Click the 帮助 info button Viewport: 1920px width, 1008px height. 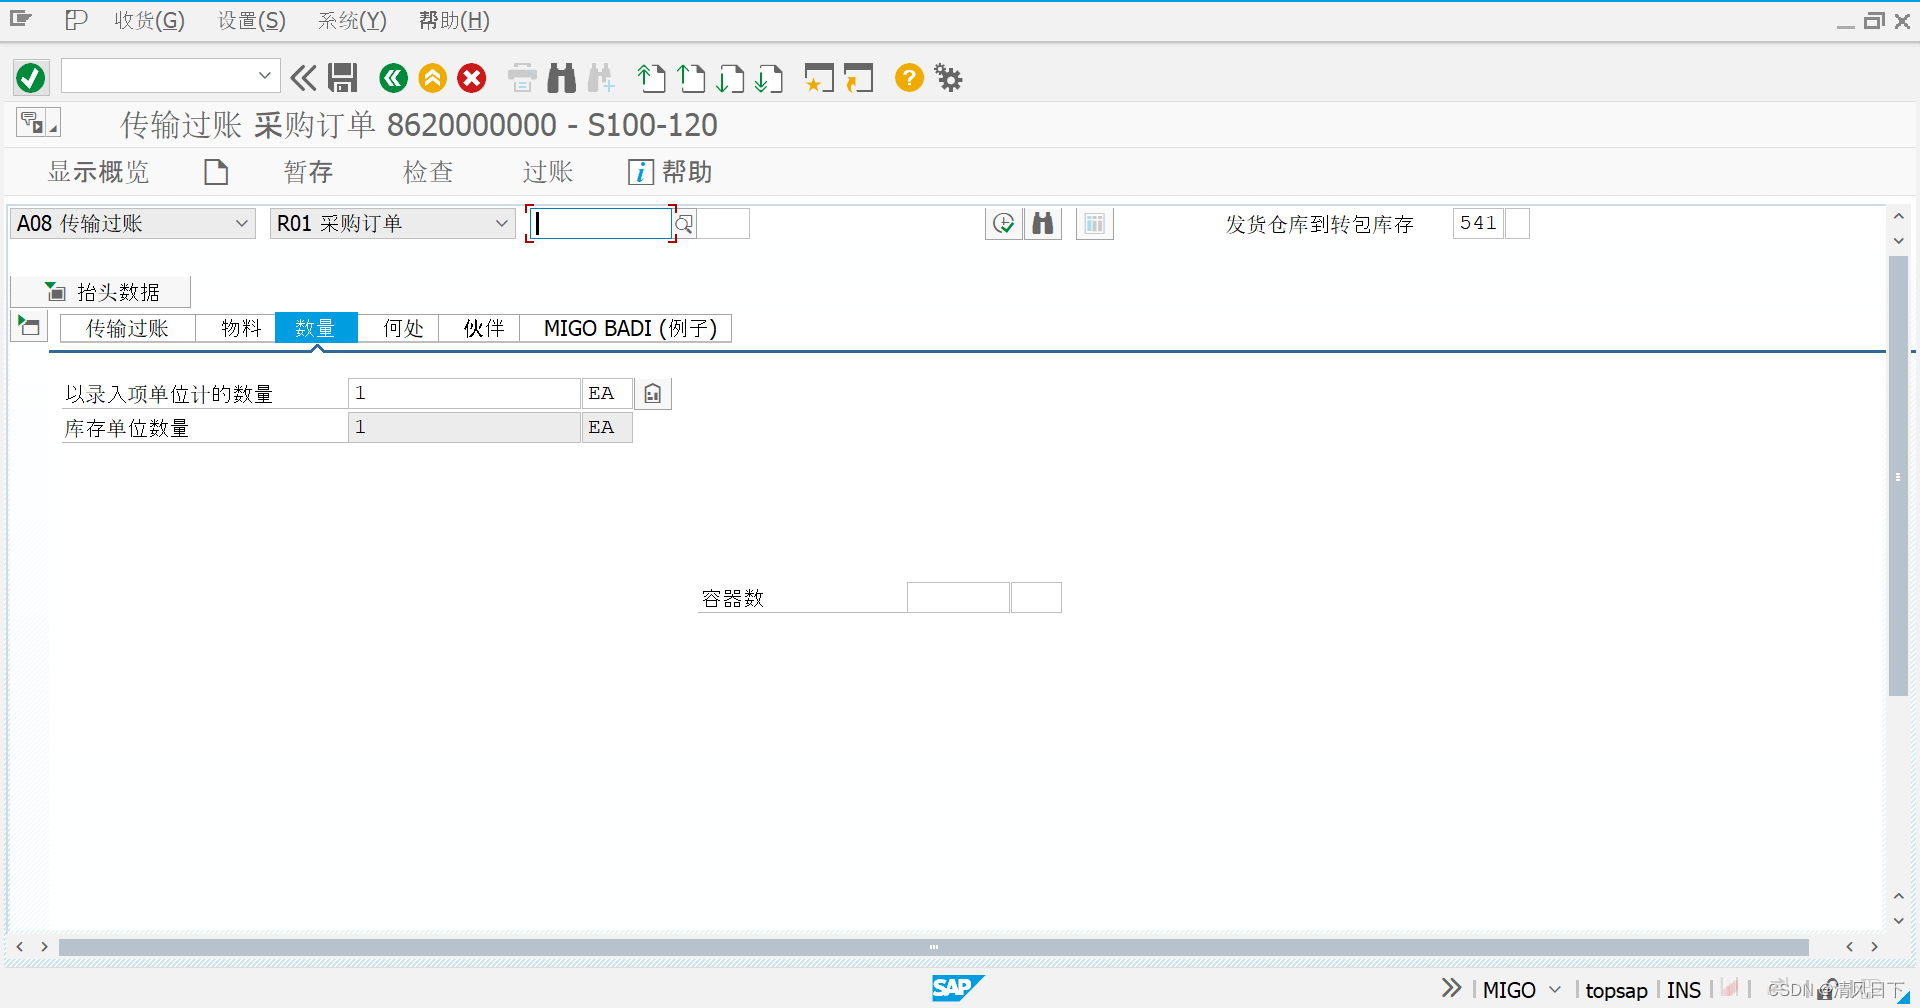tap(670, 172)
